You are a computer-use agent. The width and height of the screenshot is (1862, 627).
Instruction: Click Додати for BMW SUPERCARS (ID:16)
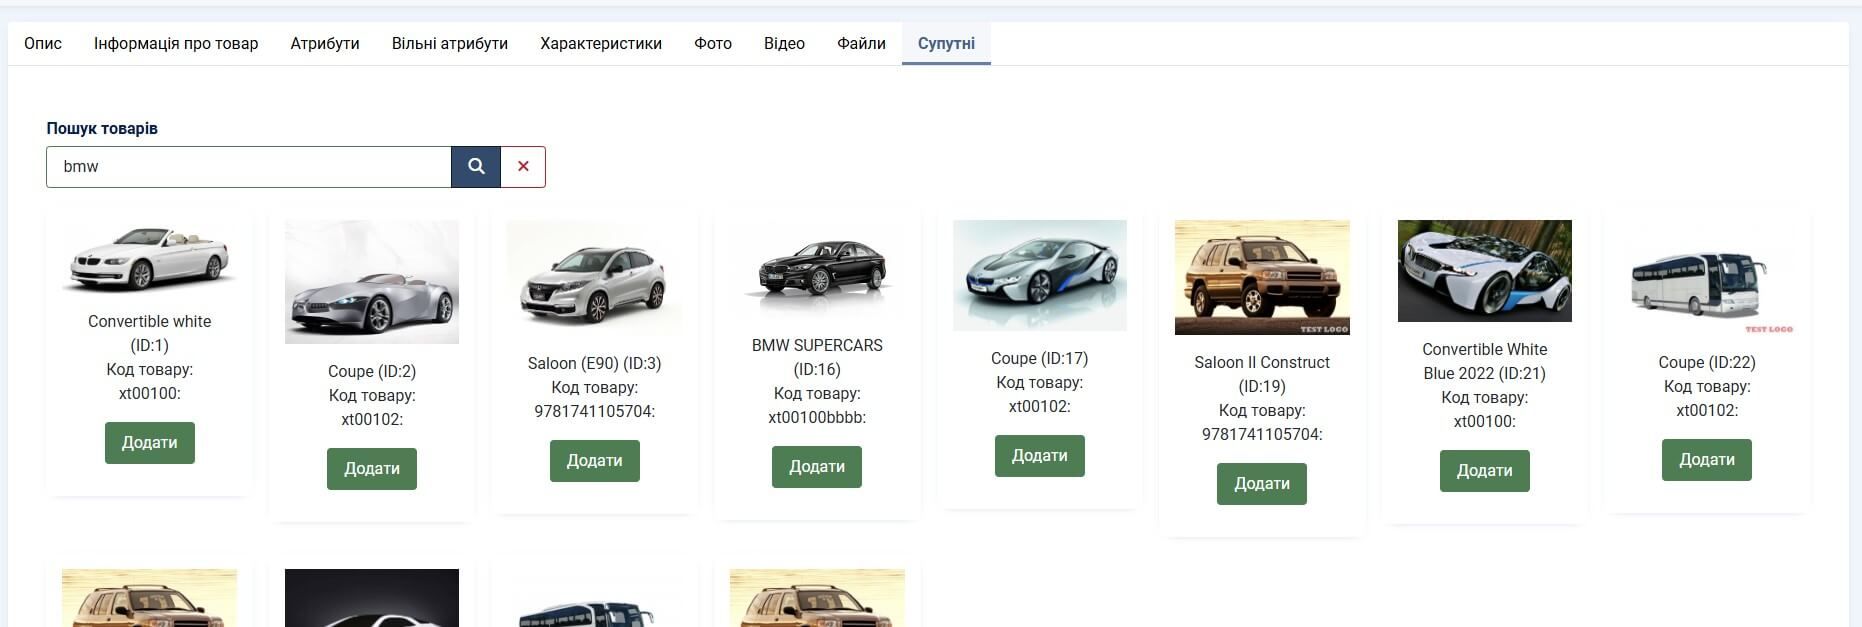click(x=817, y=467)
